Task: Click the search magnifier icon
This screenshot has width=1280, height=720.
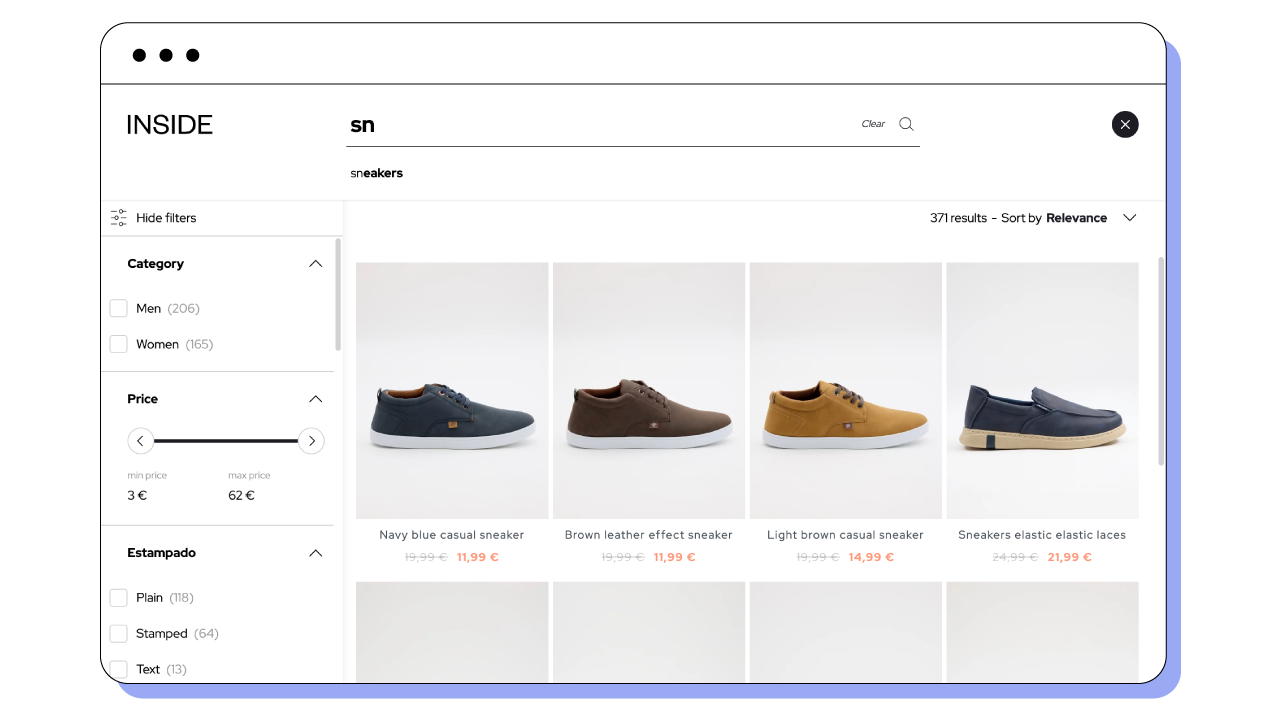Action: (905, 123)
